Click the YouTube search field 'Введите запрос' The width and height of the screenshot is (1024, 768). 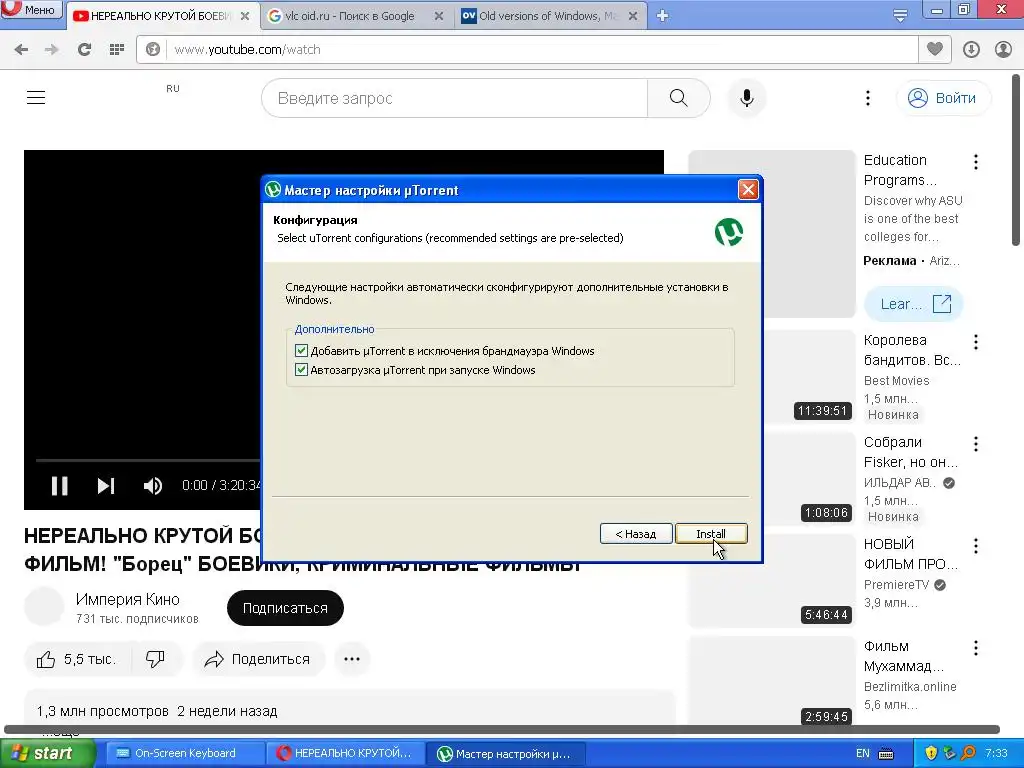coord(455,98)
